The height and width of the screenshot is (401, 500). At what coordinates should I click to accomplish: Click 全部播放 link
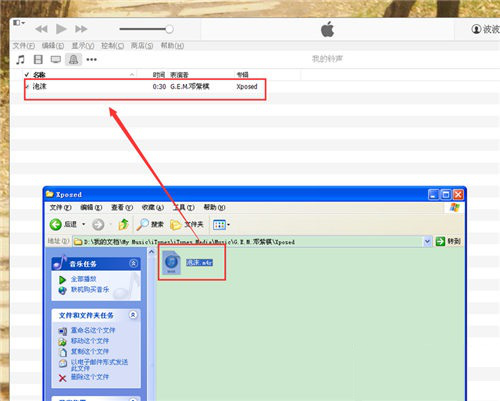[x=83, y=279]
